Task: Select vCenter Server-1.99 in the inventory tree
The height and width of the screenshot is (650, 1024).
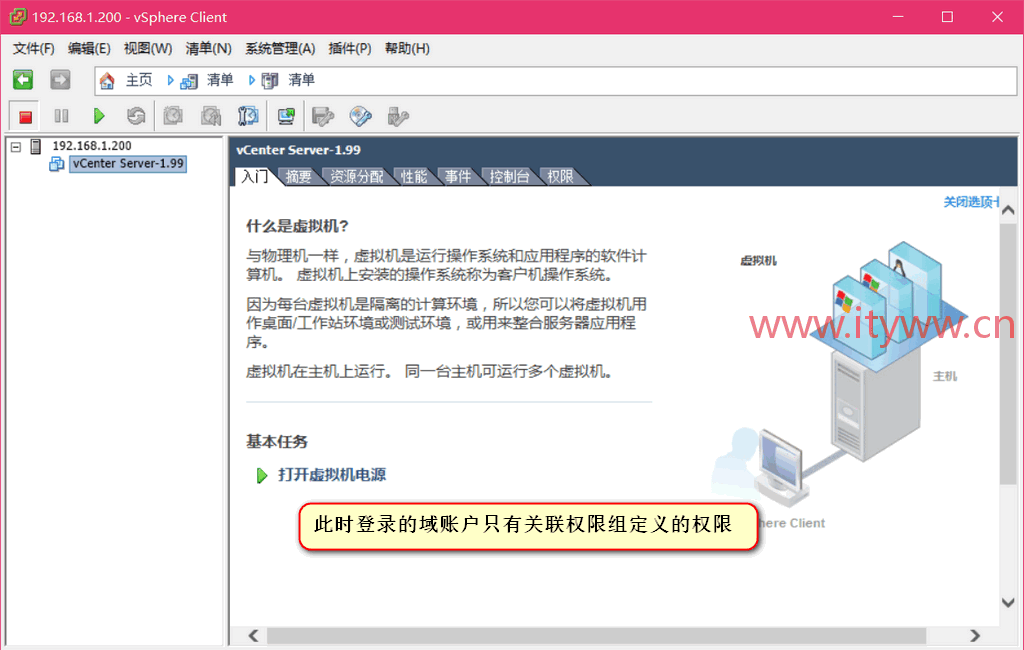Action: pyautogui.click(x=128, y=163)
